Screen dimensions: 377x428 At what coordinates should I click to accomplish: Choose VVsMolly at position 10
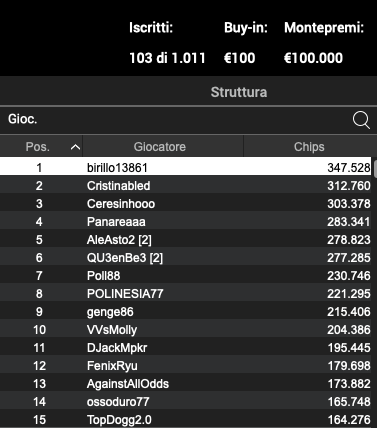(185, 330)
